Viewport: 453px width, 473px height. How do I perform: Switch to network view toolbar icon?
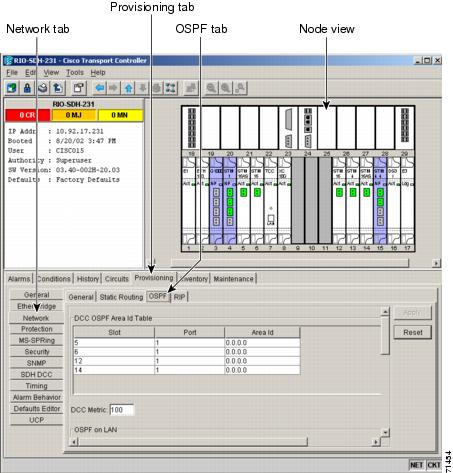click(x=171, y=88)
